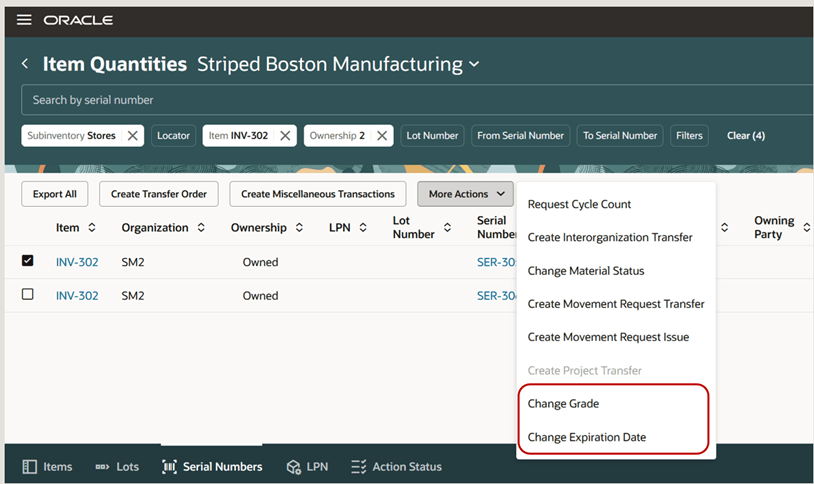Screen dimensions: 814x484
Task: Click sort arrows left of Owning Party
Action: point(724,227)
